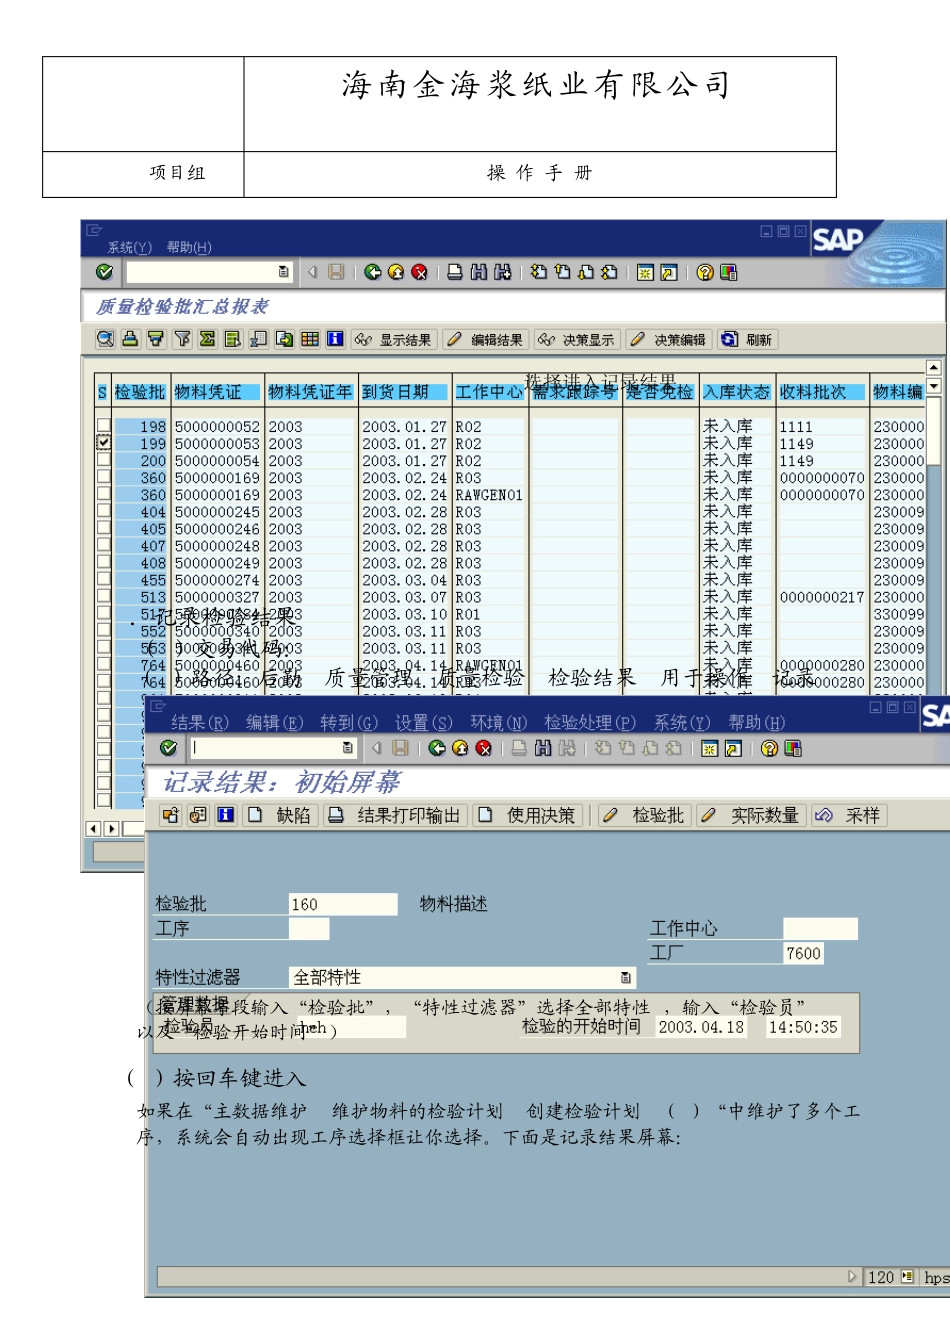Image resolution: width=950 pixels, height=1344 pixels.
Task: Click the Find binoculars icon in the report window
Action: (x=479, y=272)
